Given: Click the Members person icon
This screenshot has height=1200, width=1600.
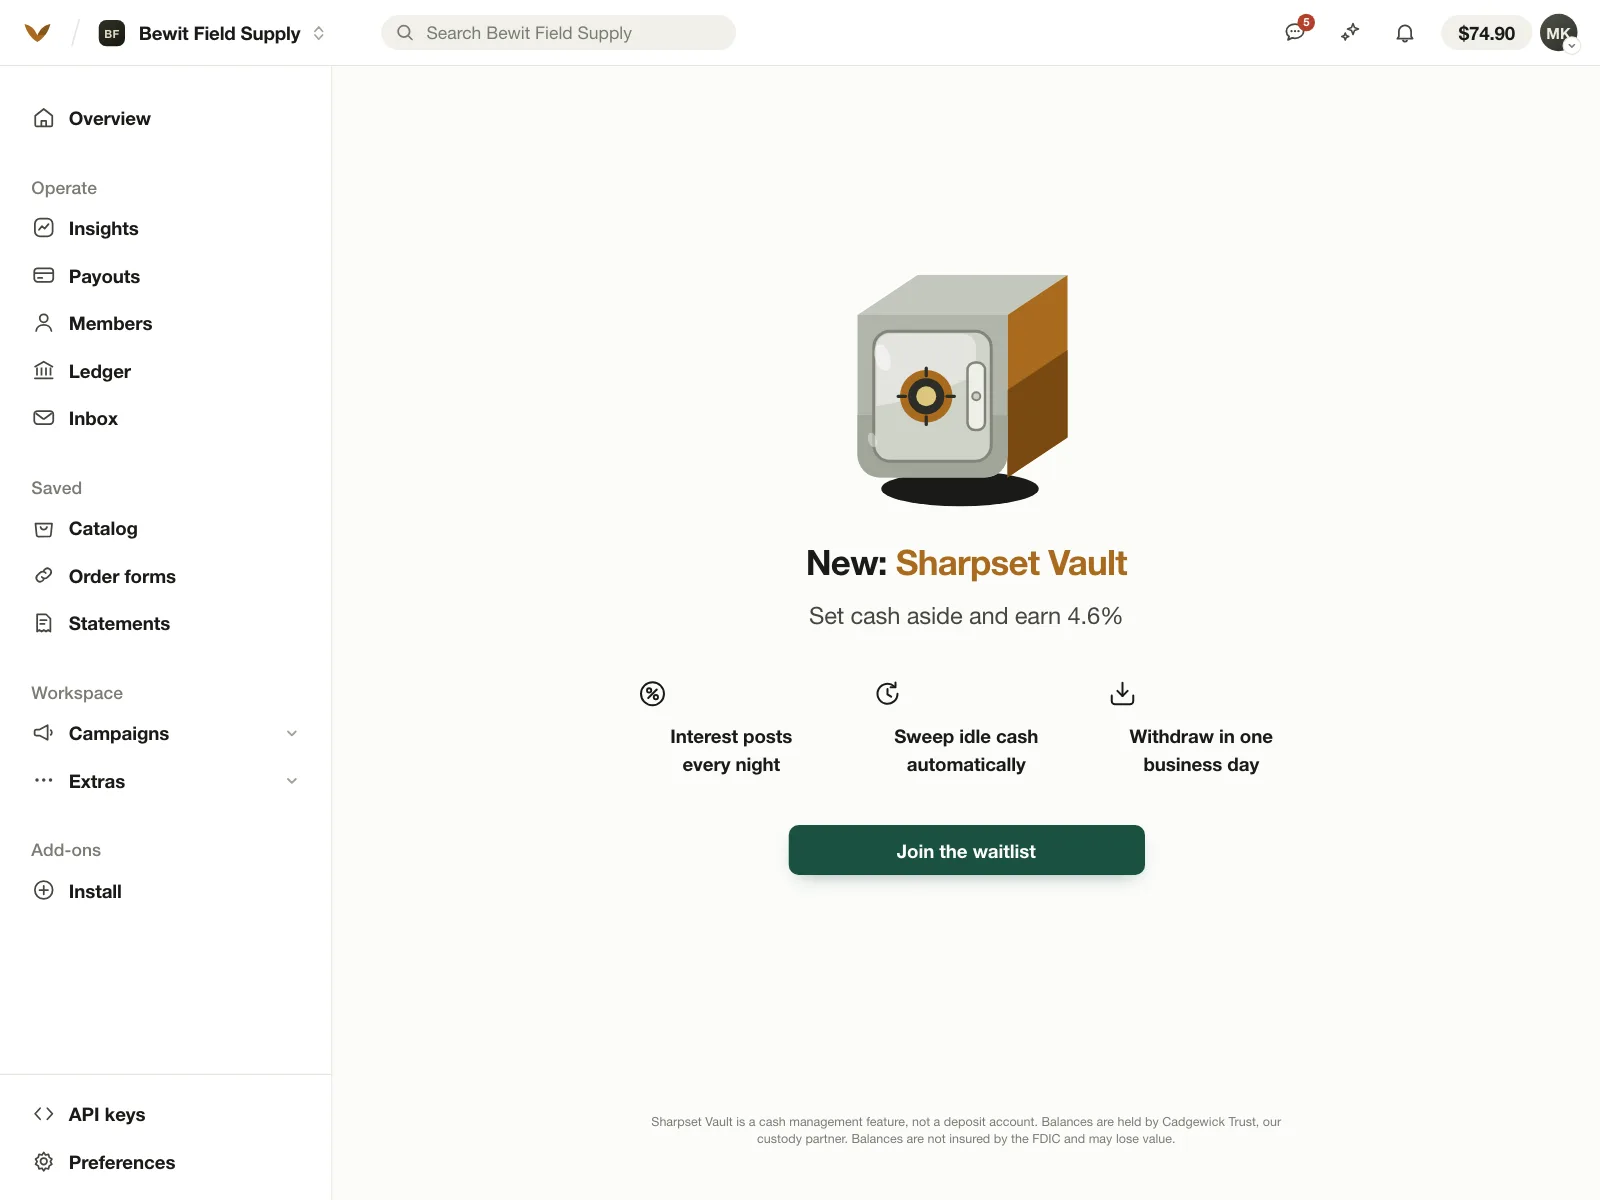Looking at the screenshot, I should (44, 323).
